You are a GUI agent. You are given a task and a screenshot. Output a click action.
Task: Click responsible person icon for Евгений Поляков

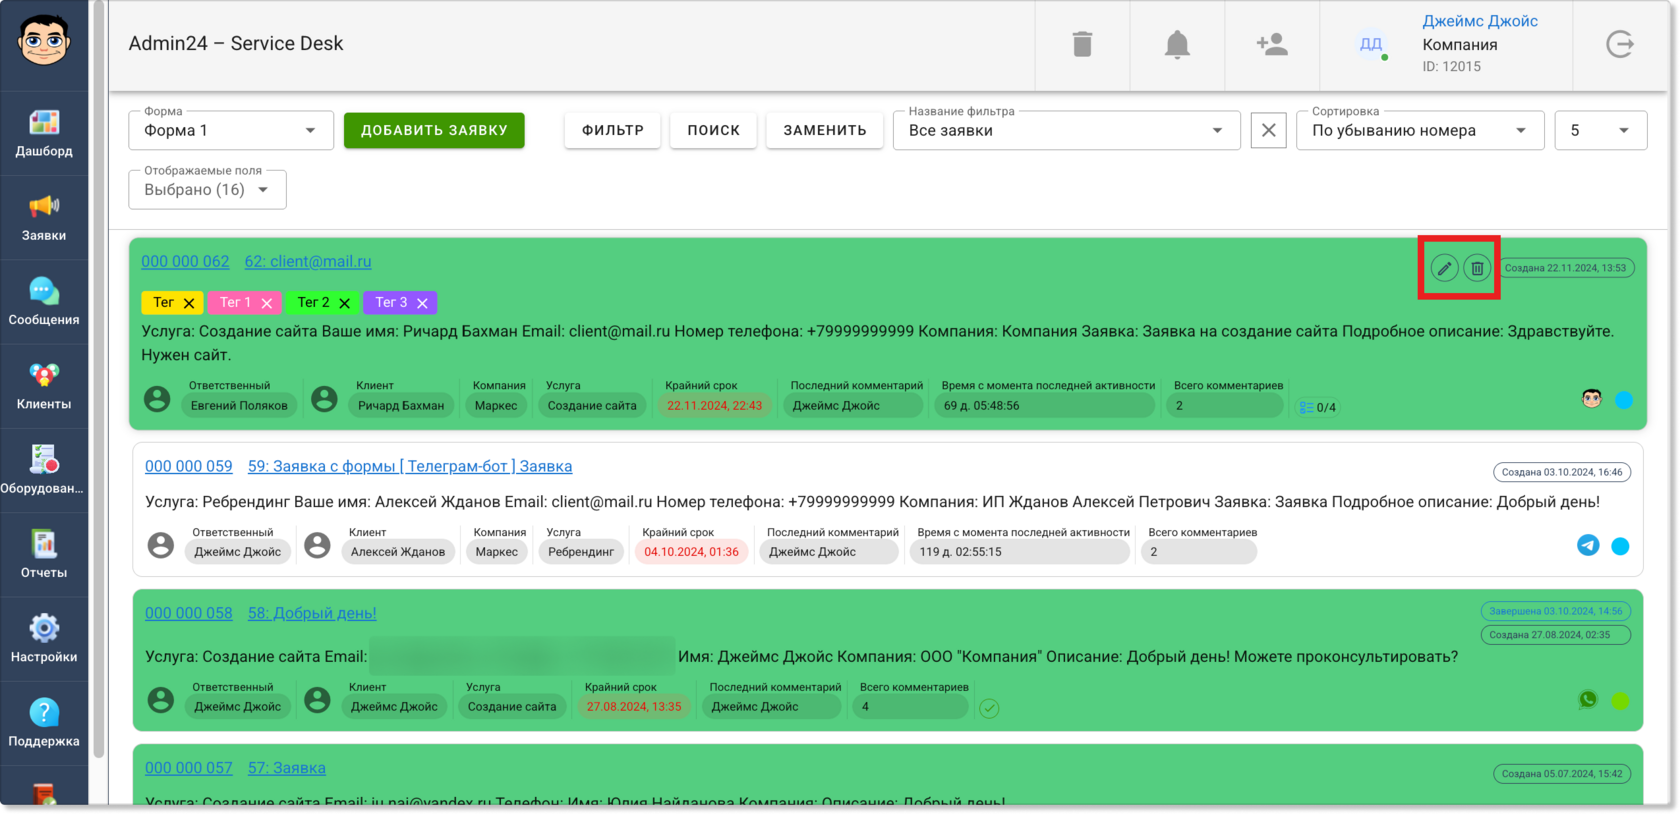[157, 399]
